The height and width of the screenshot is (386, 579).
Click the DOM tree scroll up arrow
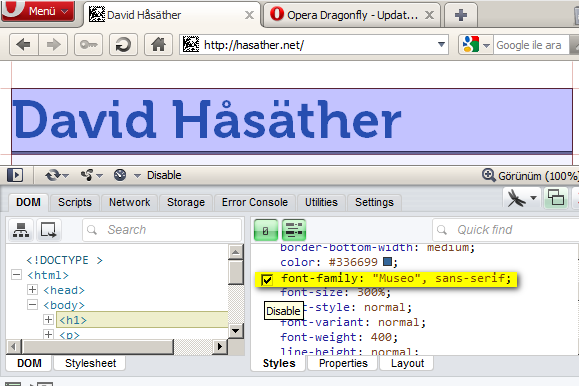[x=236, y=252]
